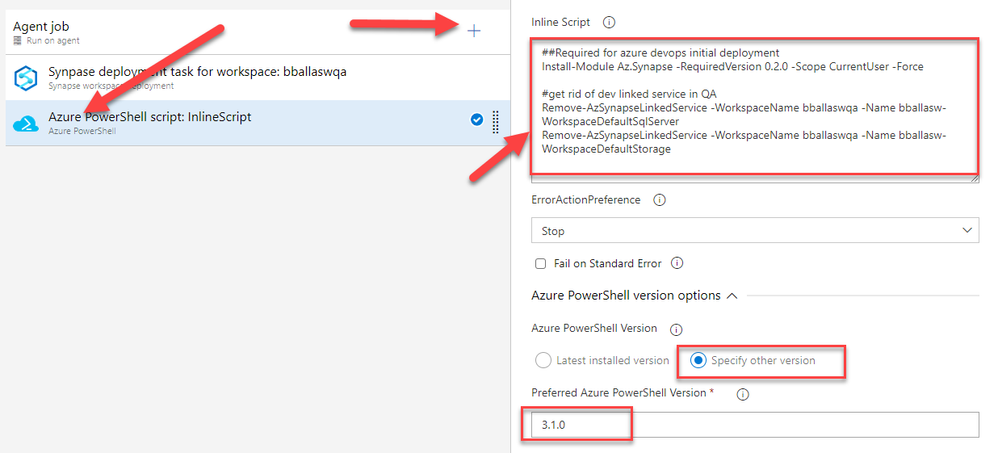The height and width of the screenshot is (453, 998).
Task: Enable the Fail on Standard Error checkbox
Action: click(x=541, y=264)
